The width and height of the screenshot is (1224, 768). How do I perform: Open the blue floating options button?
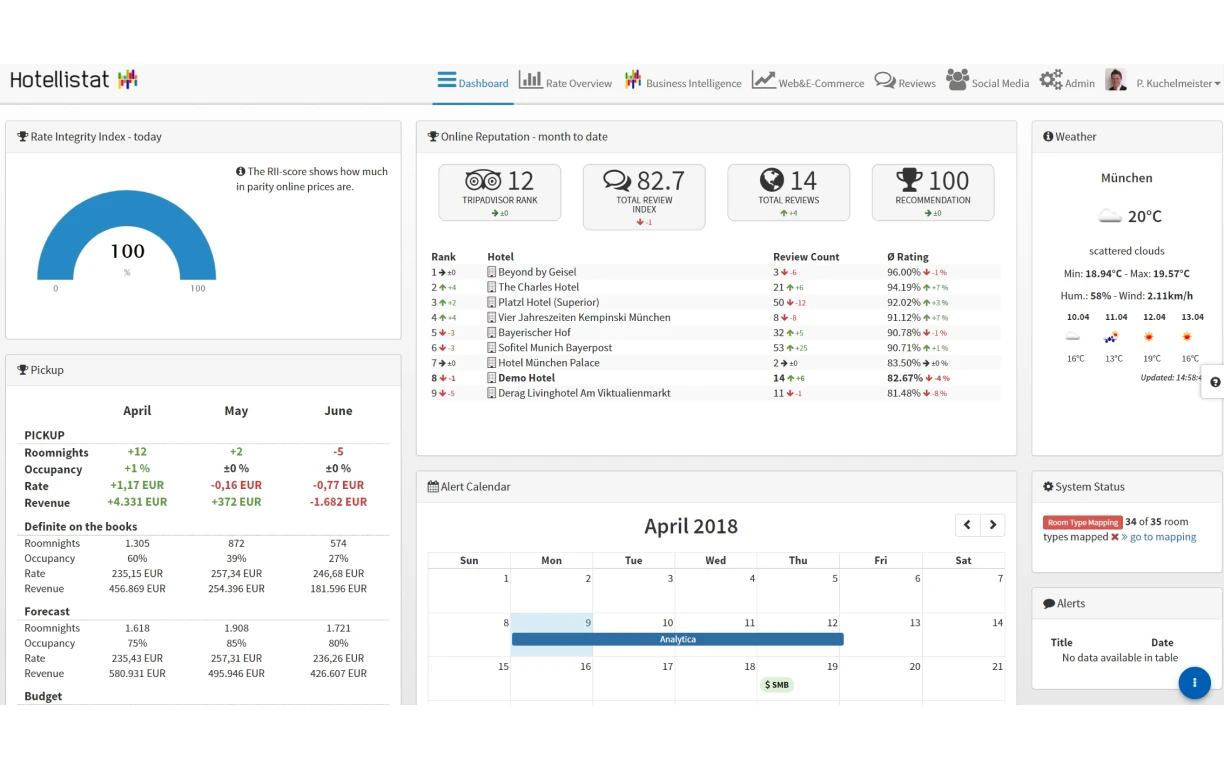click(1194, 683)
